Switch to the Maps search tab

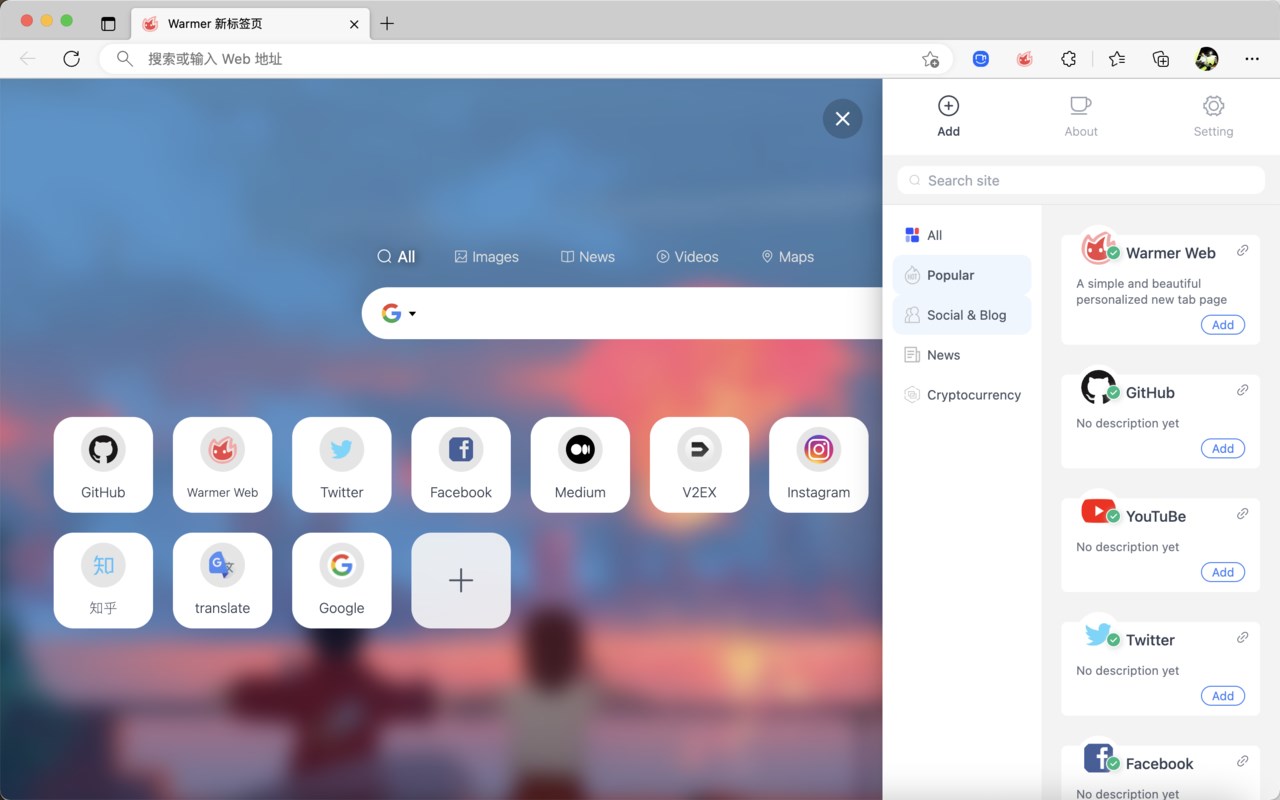tap(788, 257)
